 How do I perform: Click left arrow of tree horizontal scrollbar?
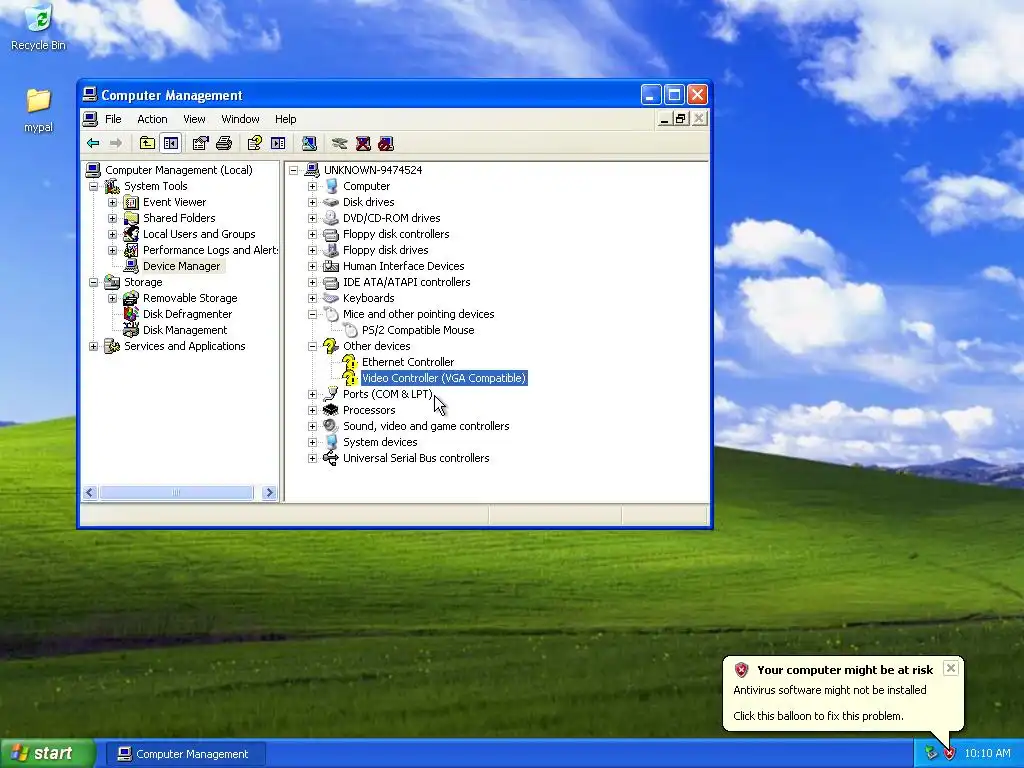click(x=90, y=493)
